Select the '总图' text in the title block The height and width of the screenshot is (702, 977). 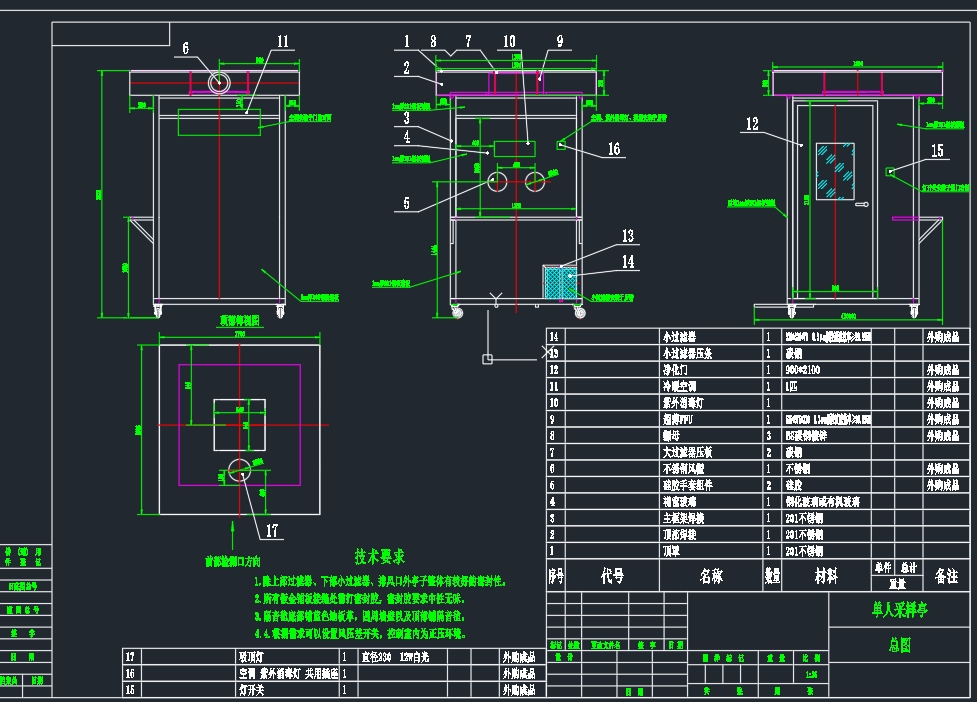pyautogui.click(x=900, y=645)
